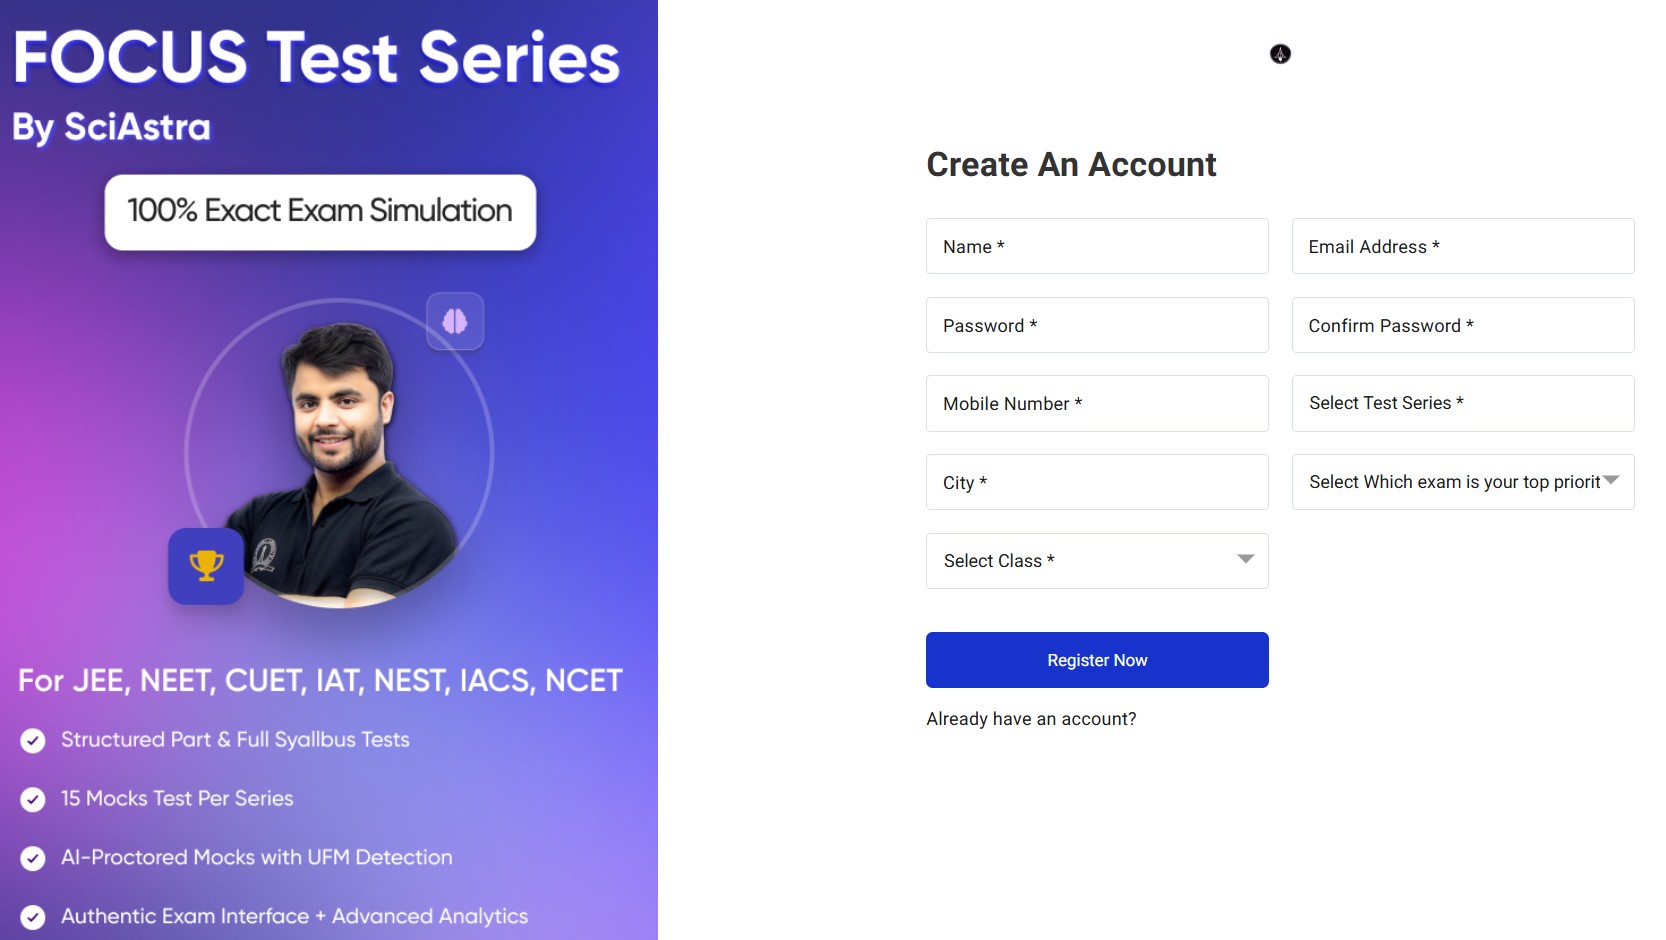Click the brain icon badge on the banner
This screenshot has width=1666, height=940.
tap(455, 321)
